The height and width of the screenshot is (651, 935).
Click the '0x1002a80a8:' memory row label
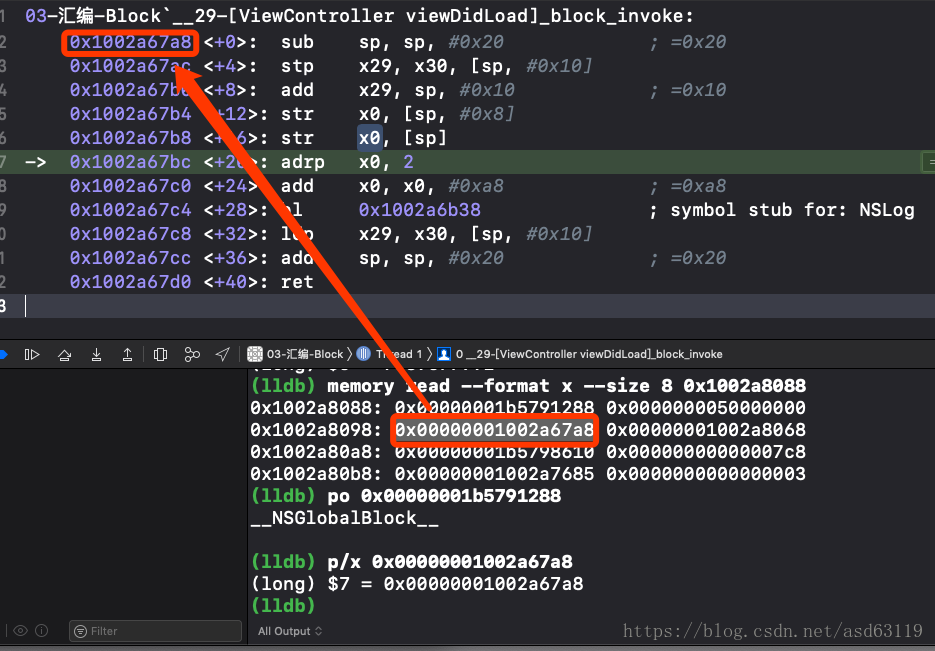316,451
